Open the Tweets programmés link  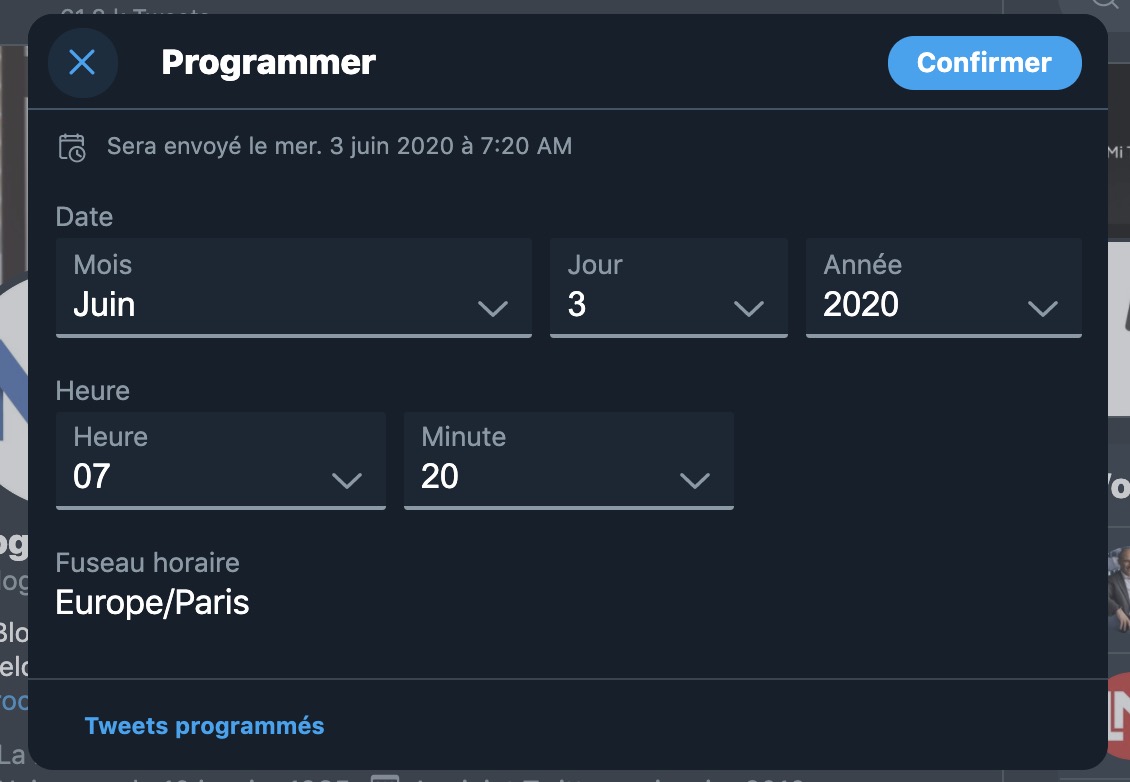(x=204, y=726)
